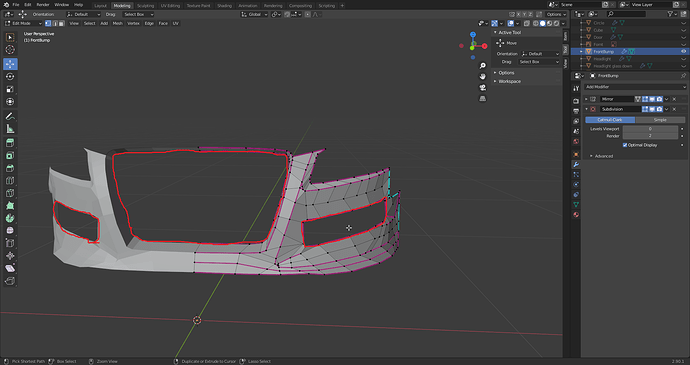Viewport: 690px width, 365px height.
Task: Open the Add Modifier dropdown
Action: (x=635, y=87)
